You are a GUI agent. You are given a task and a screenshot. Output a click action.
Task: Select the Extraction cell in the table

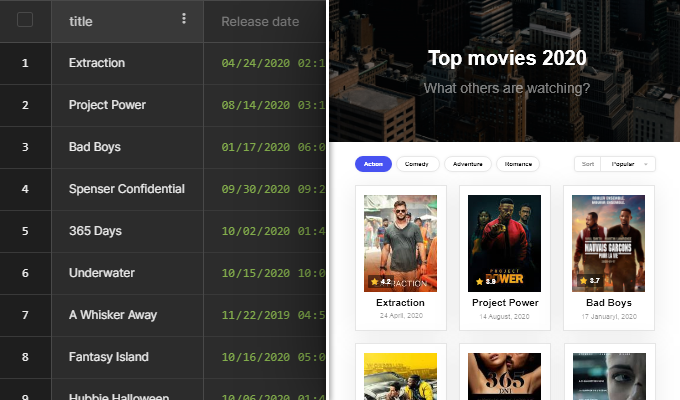coord(128,63)
